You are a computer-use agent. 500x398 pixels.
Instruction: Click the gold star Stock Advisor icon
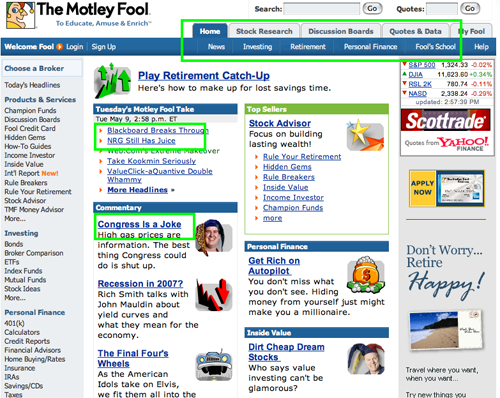[365, 135]
